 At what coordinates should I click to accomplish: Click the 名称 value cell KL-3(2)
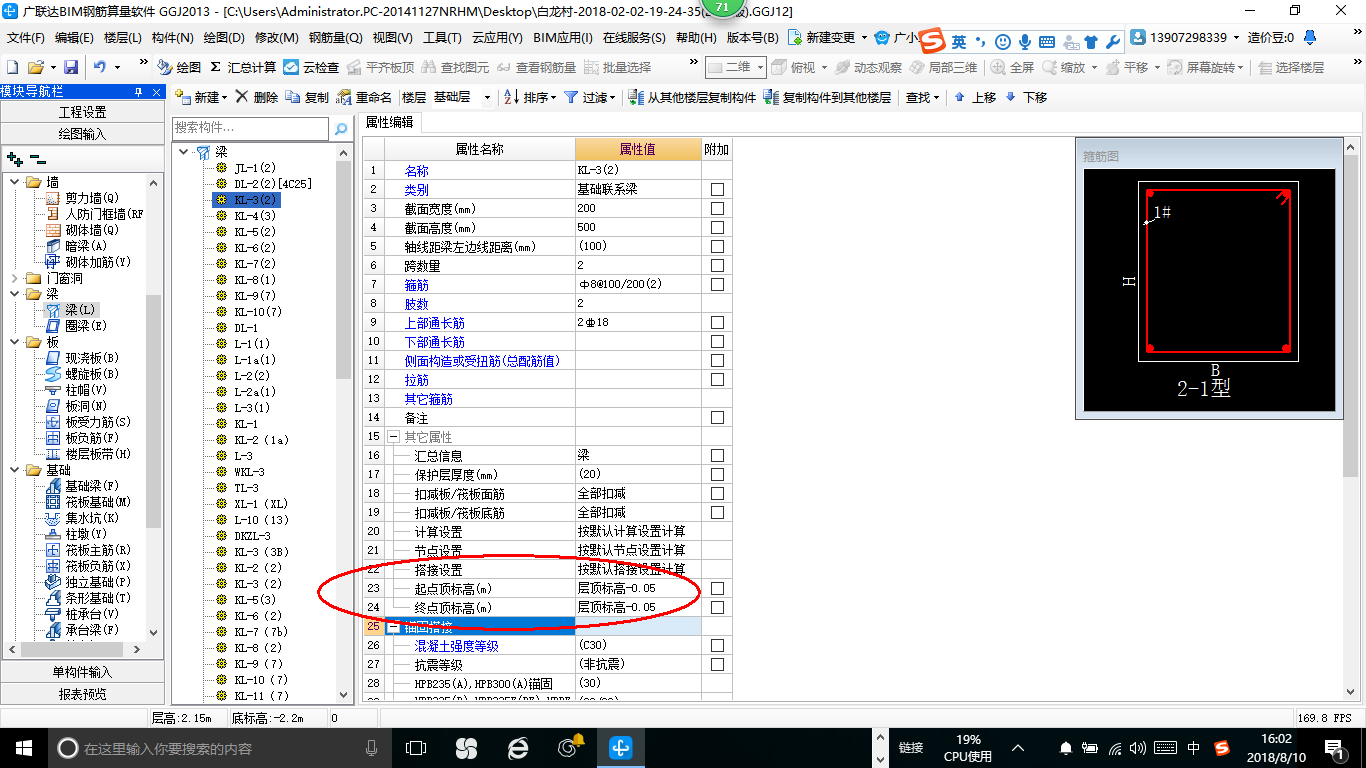pyautogui.click(x=638, y=170)
